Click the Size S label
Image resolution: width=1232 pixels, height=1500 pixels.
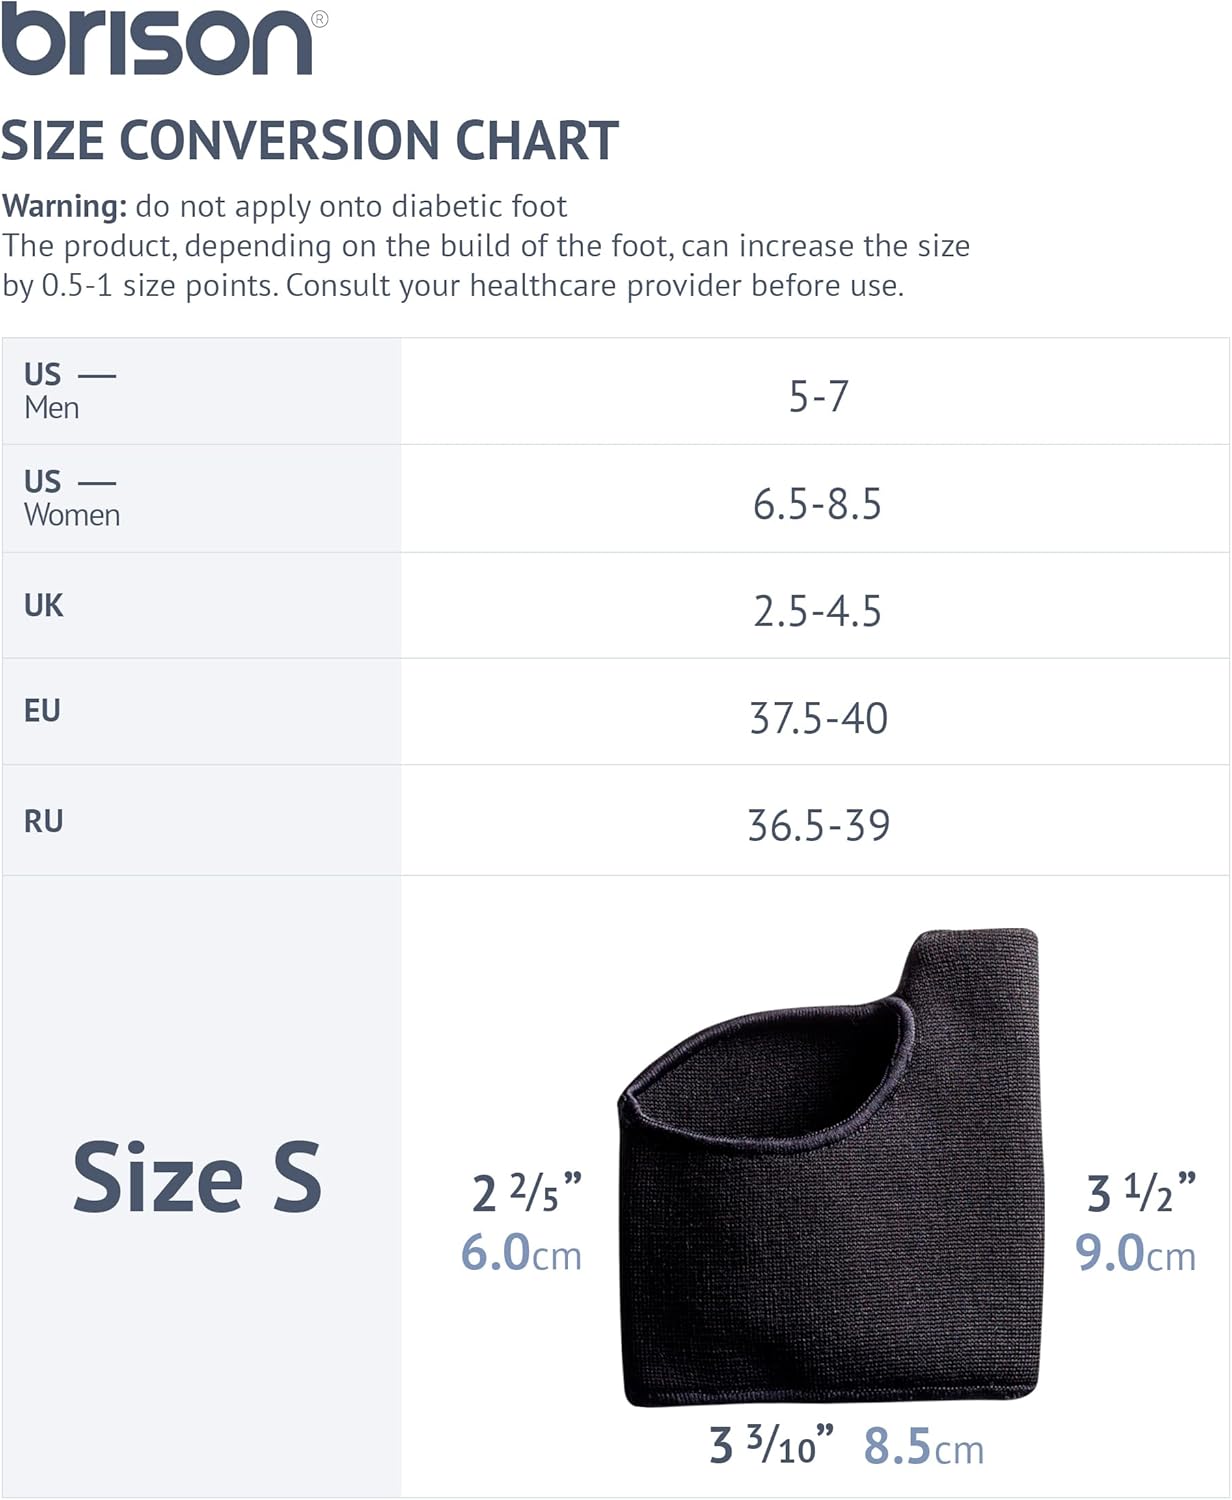[197, 1178]
